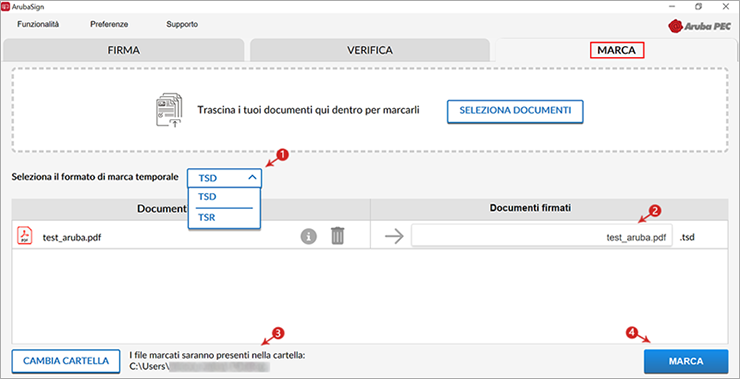The height and width of the screenshot is (379, 740).
Task: Open the Supporto menu
Action: [x=182, y=24]
